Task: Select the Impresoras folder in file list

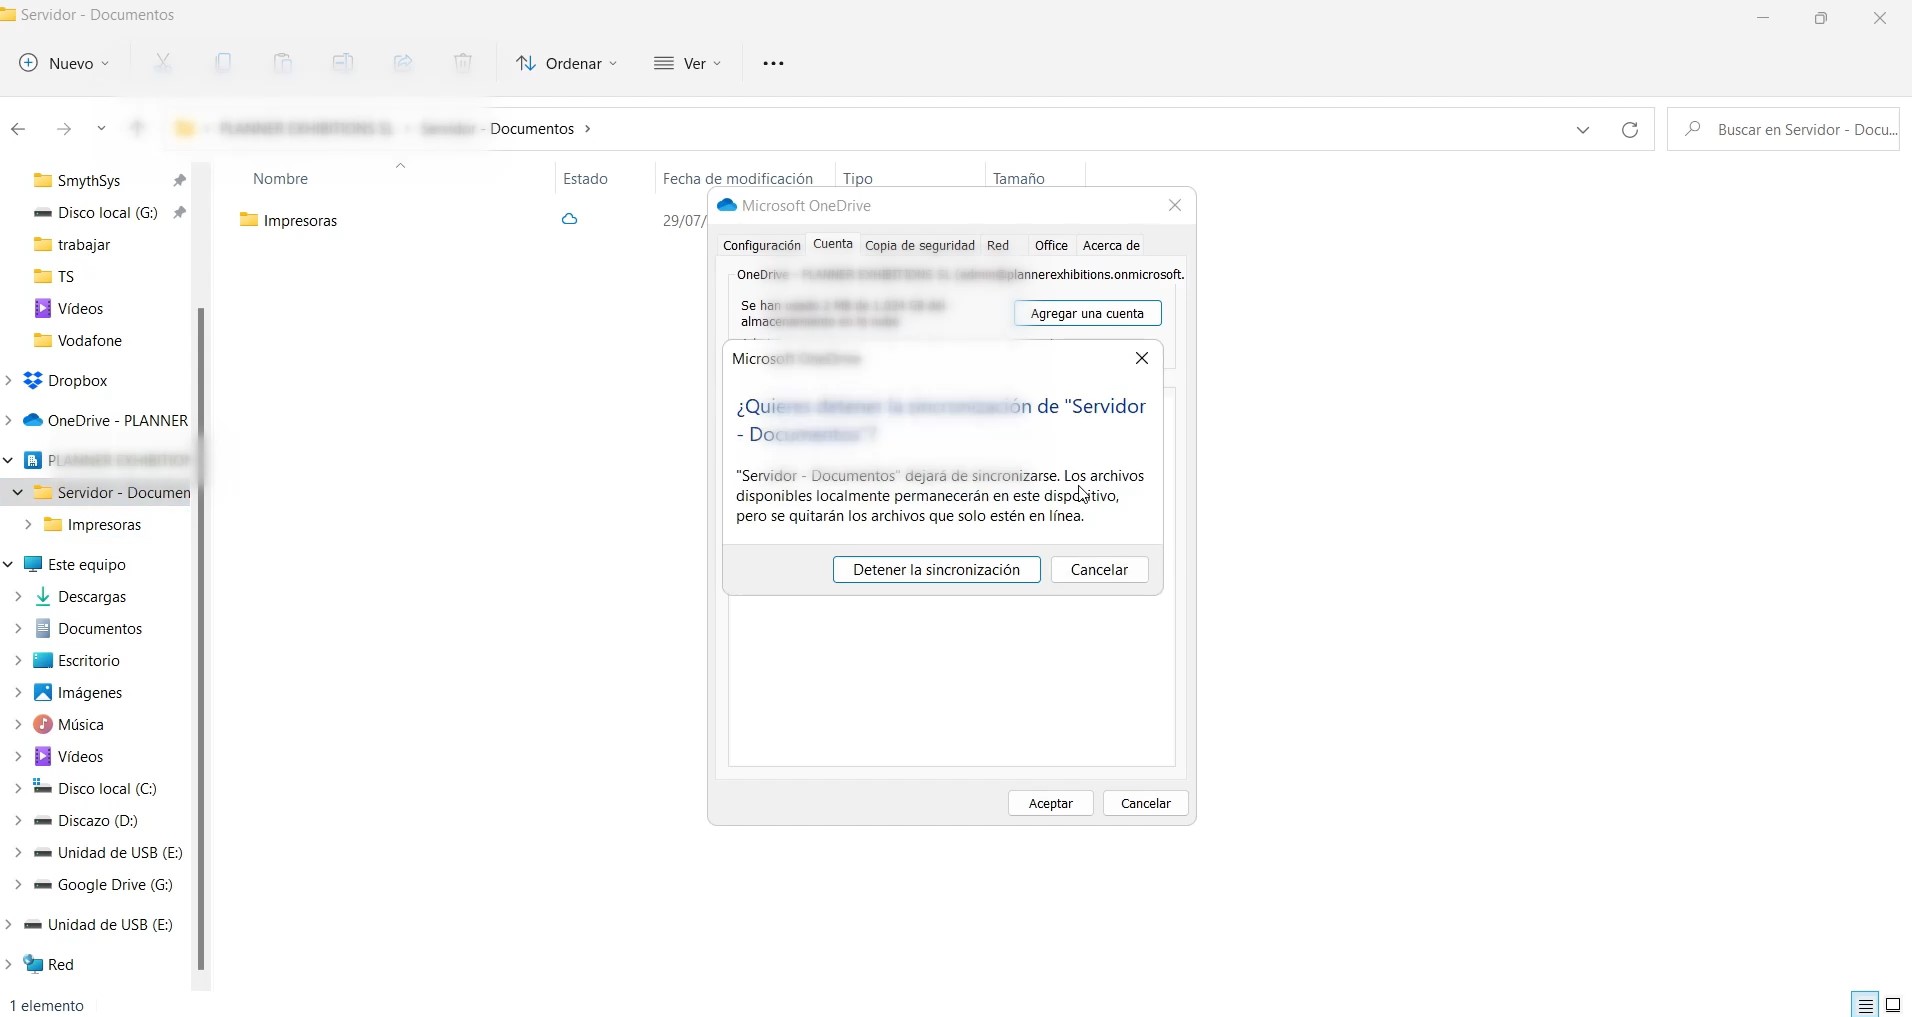Action: [x=289, y=220]
